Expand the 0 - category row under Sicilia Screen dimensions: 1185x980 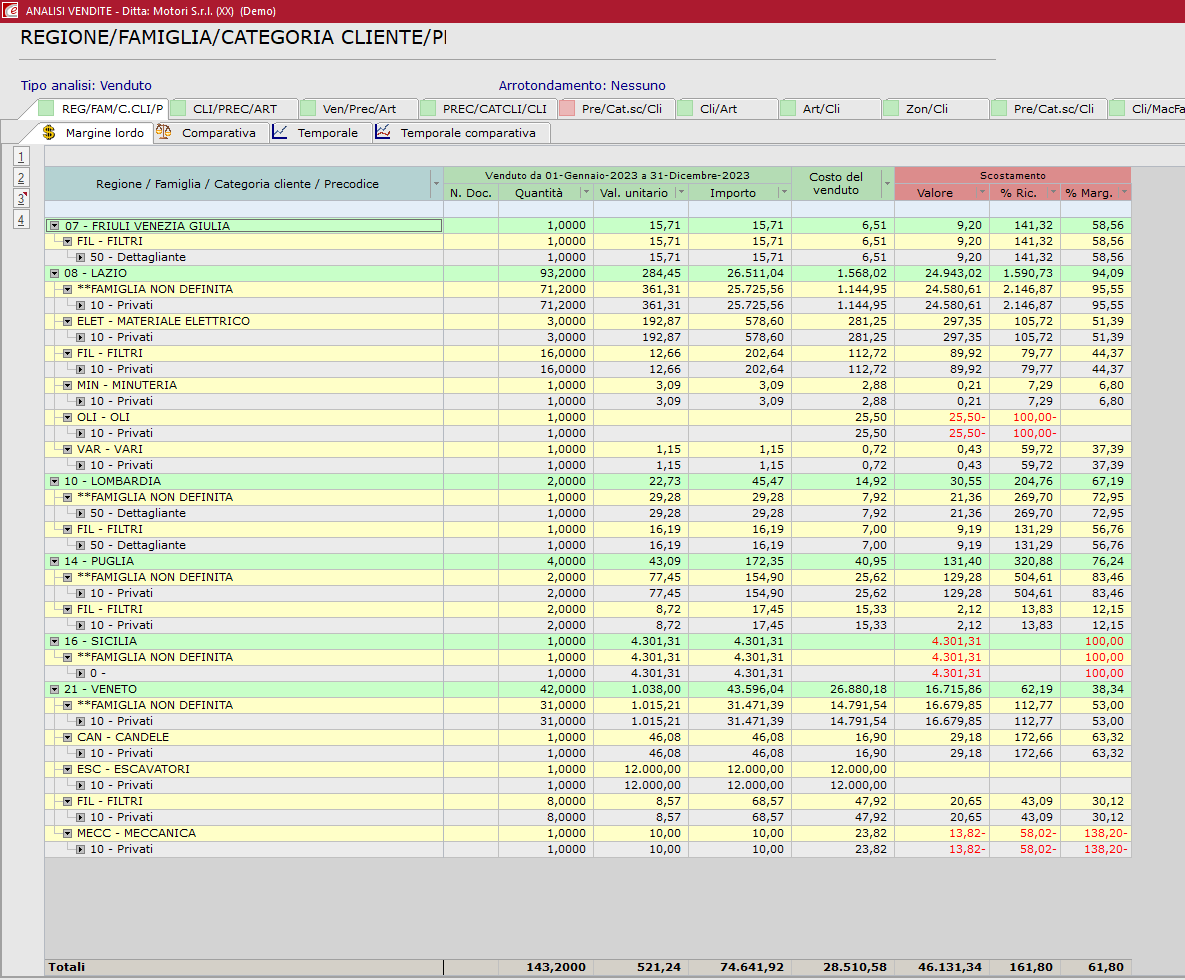point(81,673)
